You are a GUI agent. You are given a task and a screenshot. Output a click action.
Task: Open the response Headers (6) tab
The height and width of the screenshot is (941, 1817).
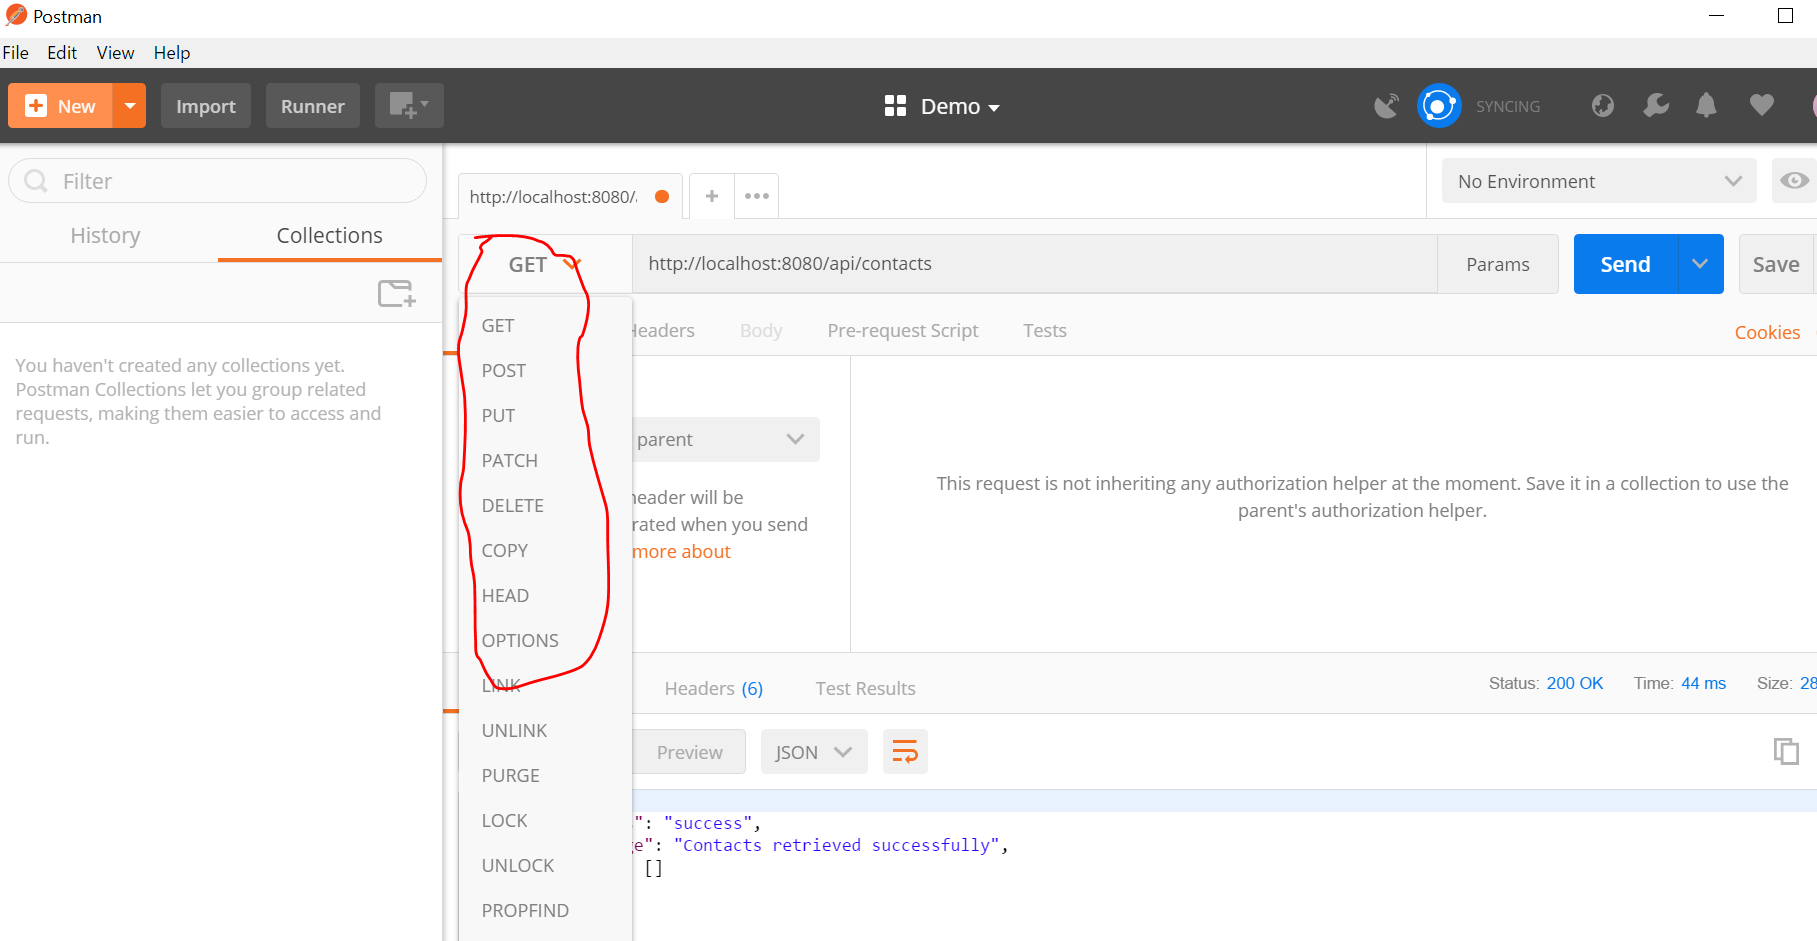point(713,689)
